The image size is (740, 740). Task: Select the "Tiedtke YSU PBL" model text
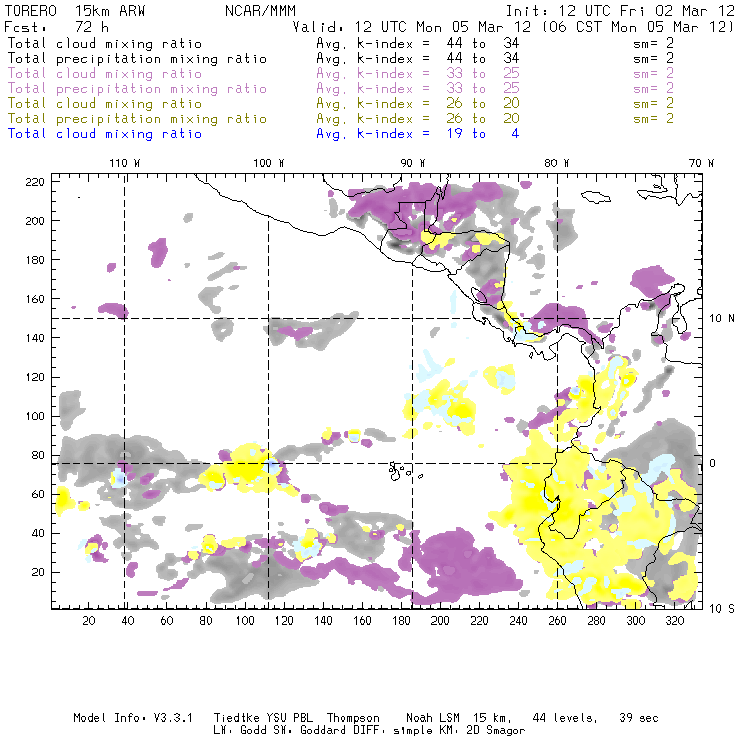pyautogui.click(x=263, y=718)
